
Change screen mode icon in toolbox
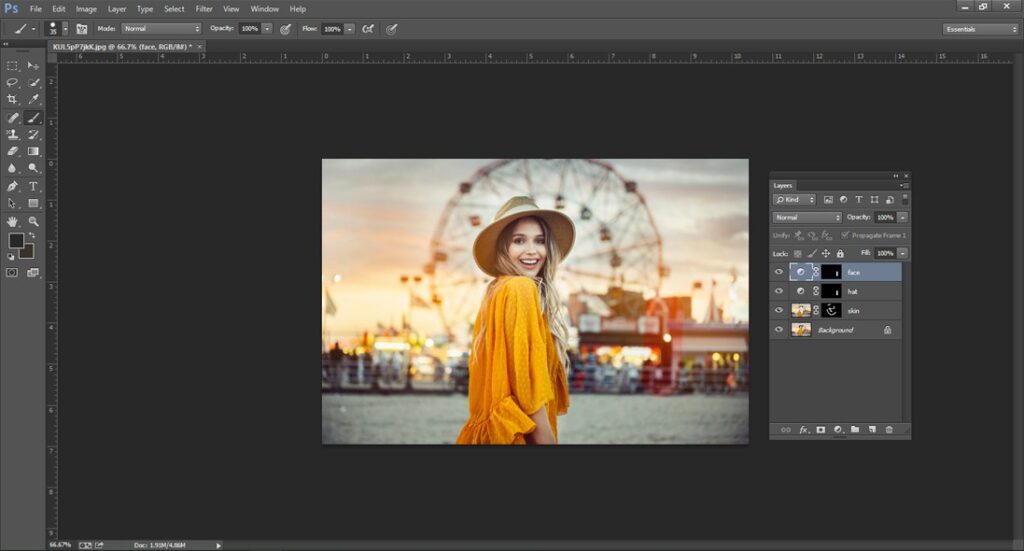(33, 273)
